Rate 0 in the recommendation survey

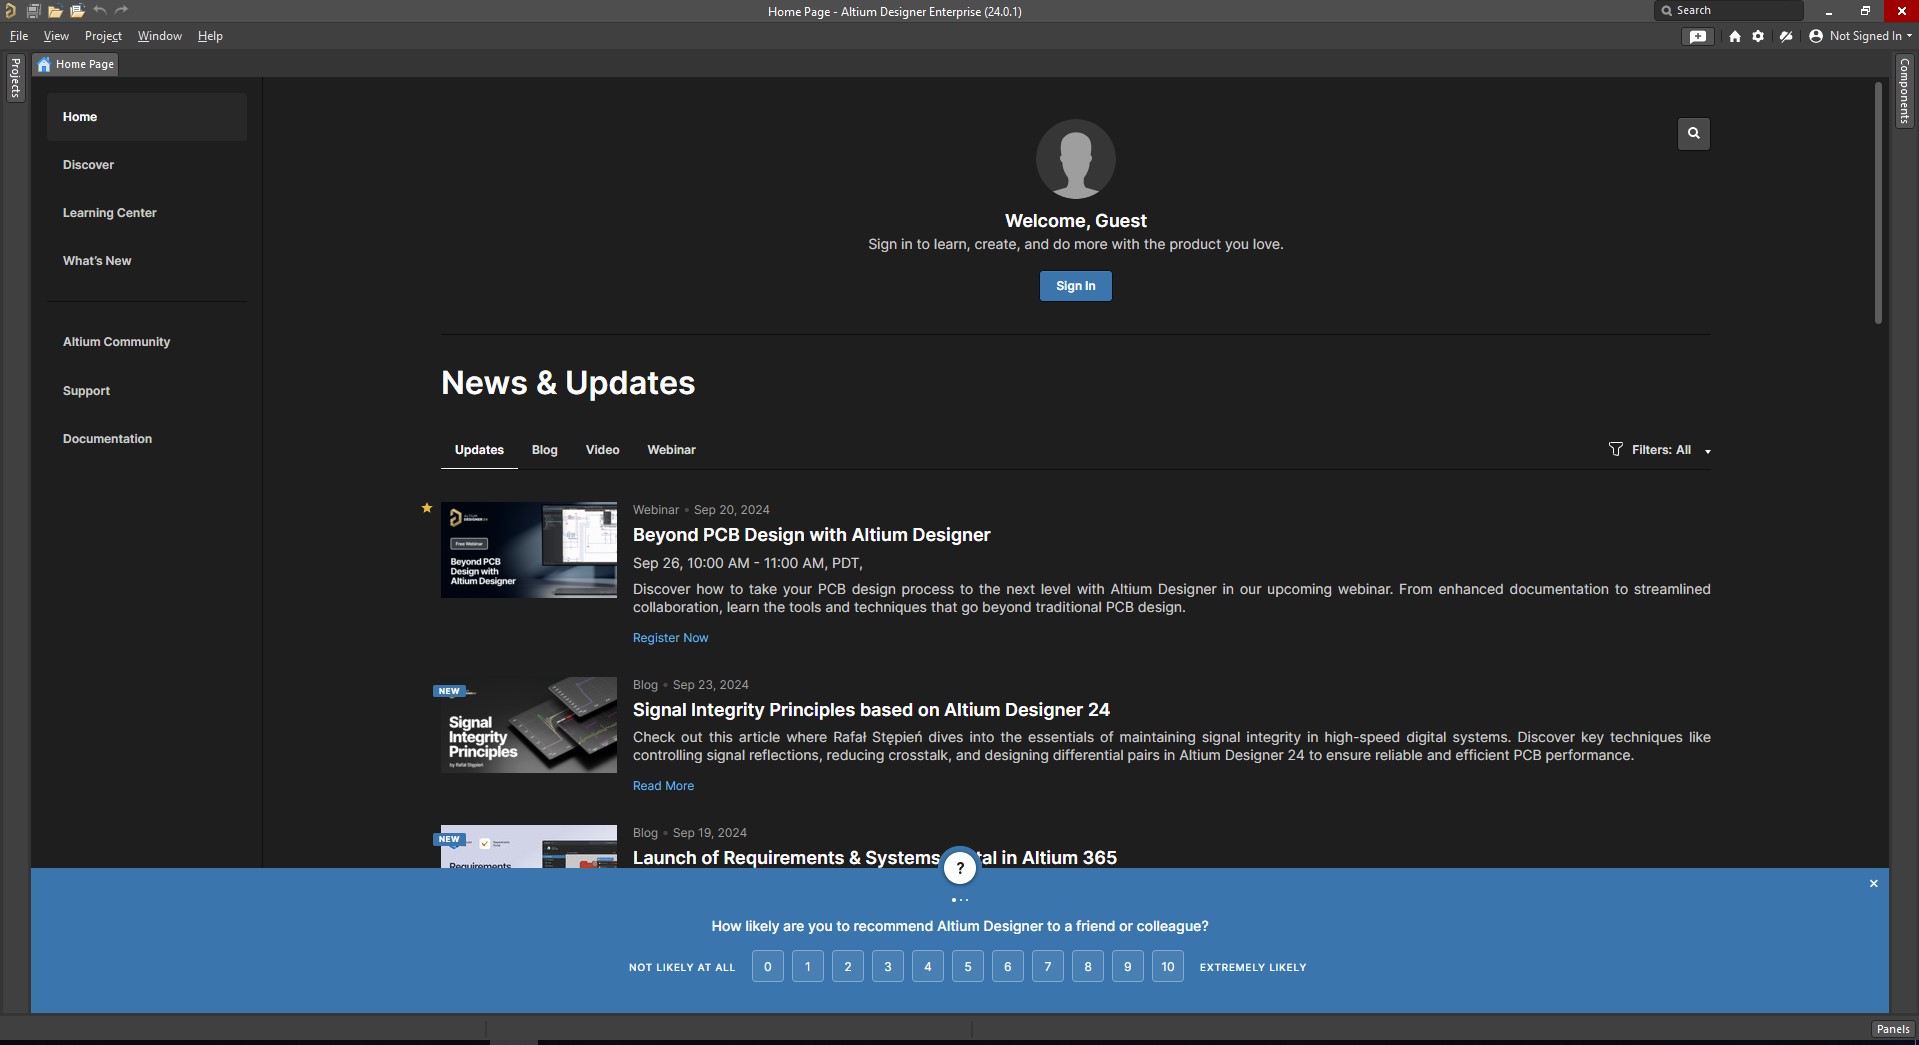tap(768, 967)
